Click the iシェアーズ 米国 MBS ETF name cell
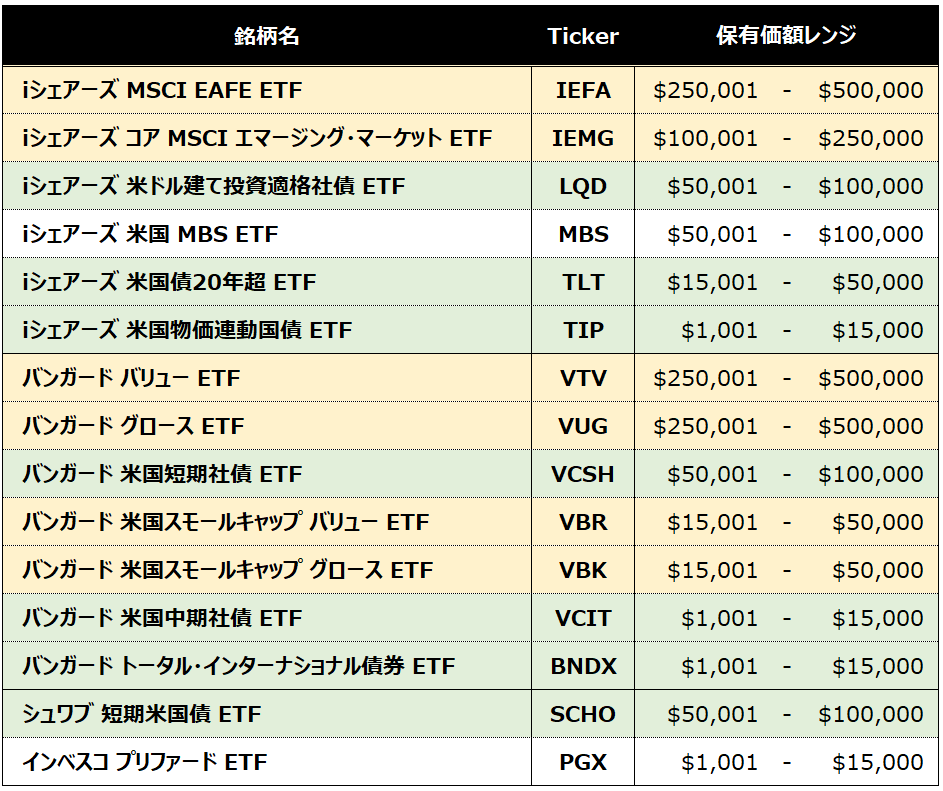Screen dimensions: 943x791 (150, 235)
